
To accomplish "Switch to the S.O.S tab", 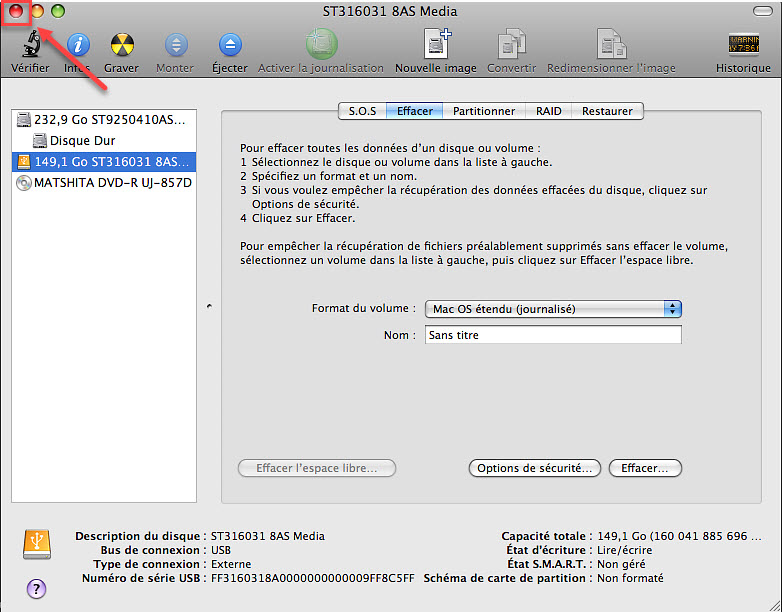I will pyautogui.click(x=362, y=111).
